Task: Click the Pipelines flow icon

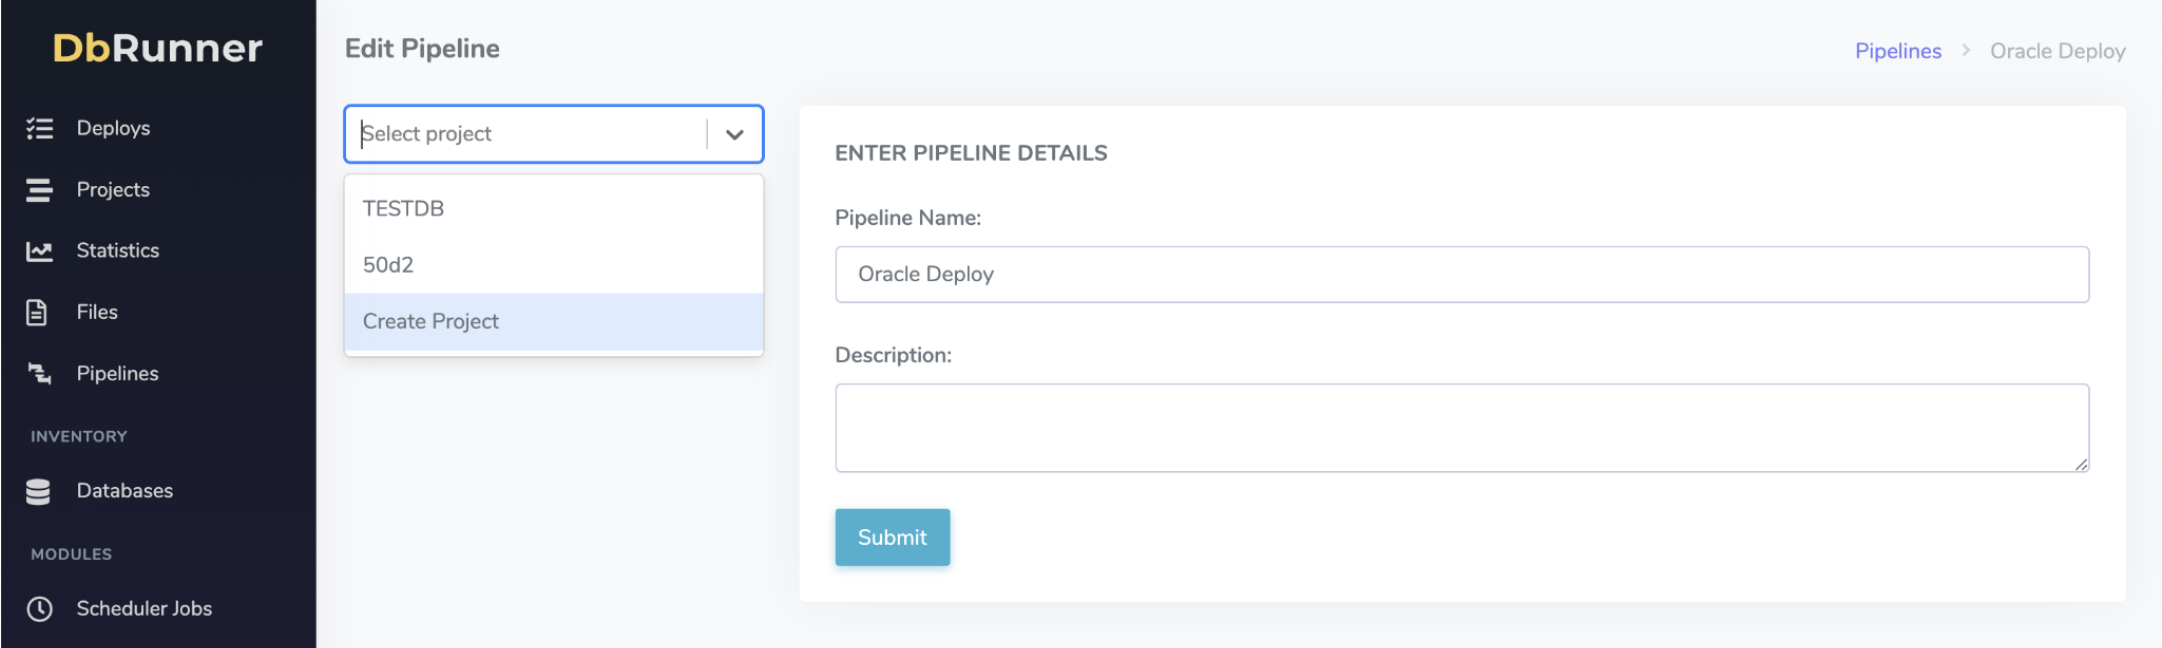Action: point(40,373)
